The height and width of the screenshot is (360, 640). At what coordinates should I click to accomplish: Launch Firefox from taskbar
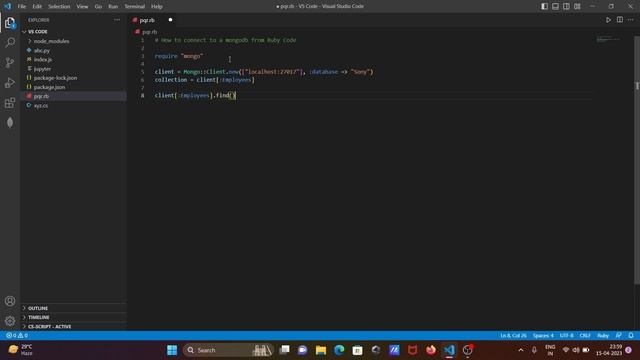[431, 350]
